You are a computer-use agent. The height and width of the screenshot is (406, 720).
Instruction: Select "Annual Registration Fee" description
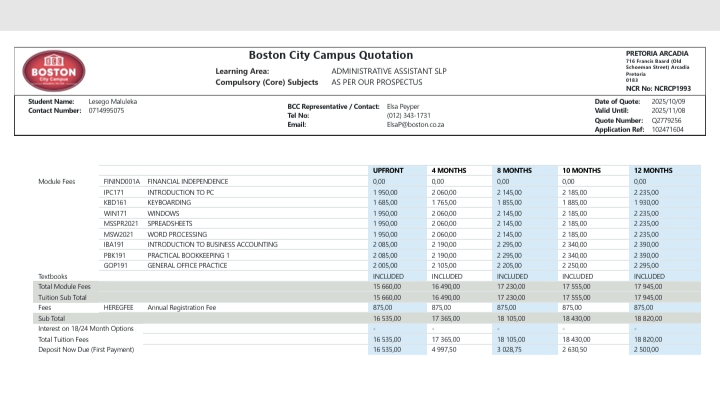click(x=181, y=308)
